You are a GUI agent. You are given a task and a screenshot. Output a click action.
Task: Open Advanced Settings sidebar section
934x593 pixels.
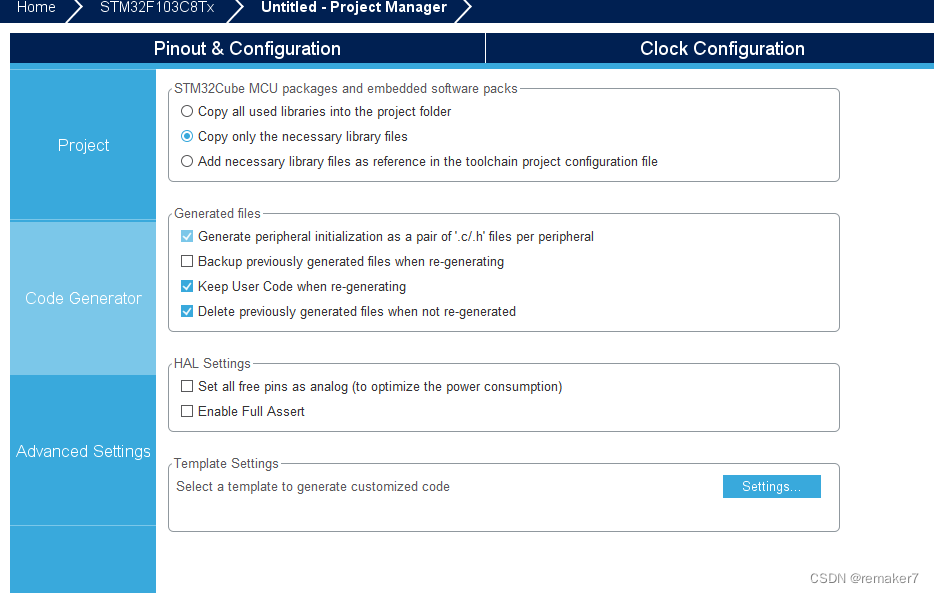click(83, 451)
